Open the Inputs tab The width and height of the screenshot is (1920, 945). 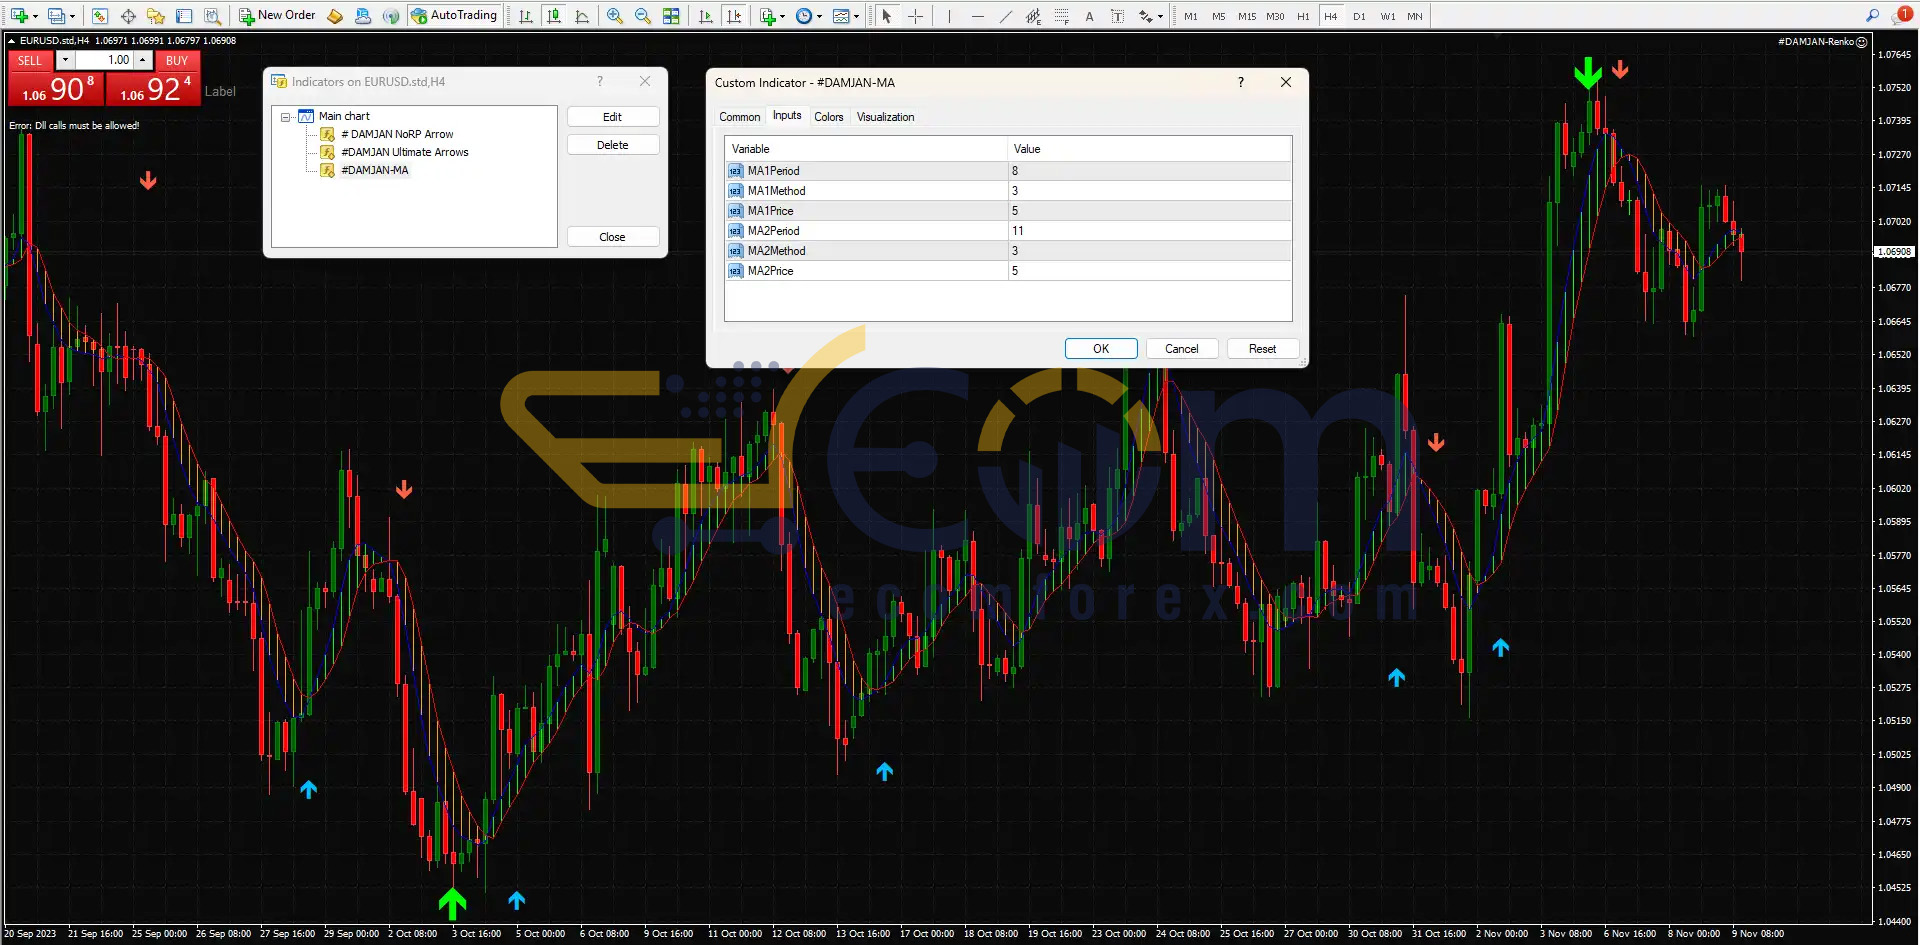(x=787, y=116)
